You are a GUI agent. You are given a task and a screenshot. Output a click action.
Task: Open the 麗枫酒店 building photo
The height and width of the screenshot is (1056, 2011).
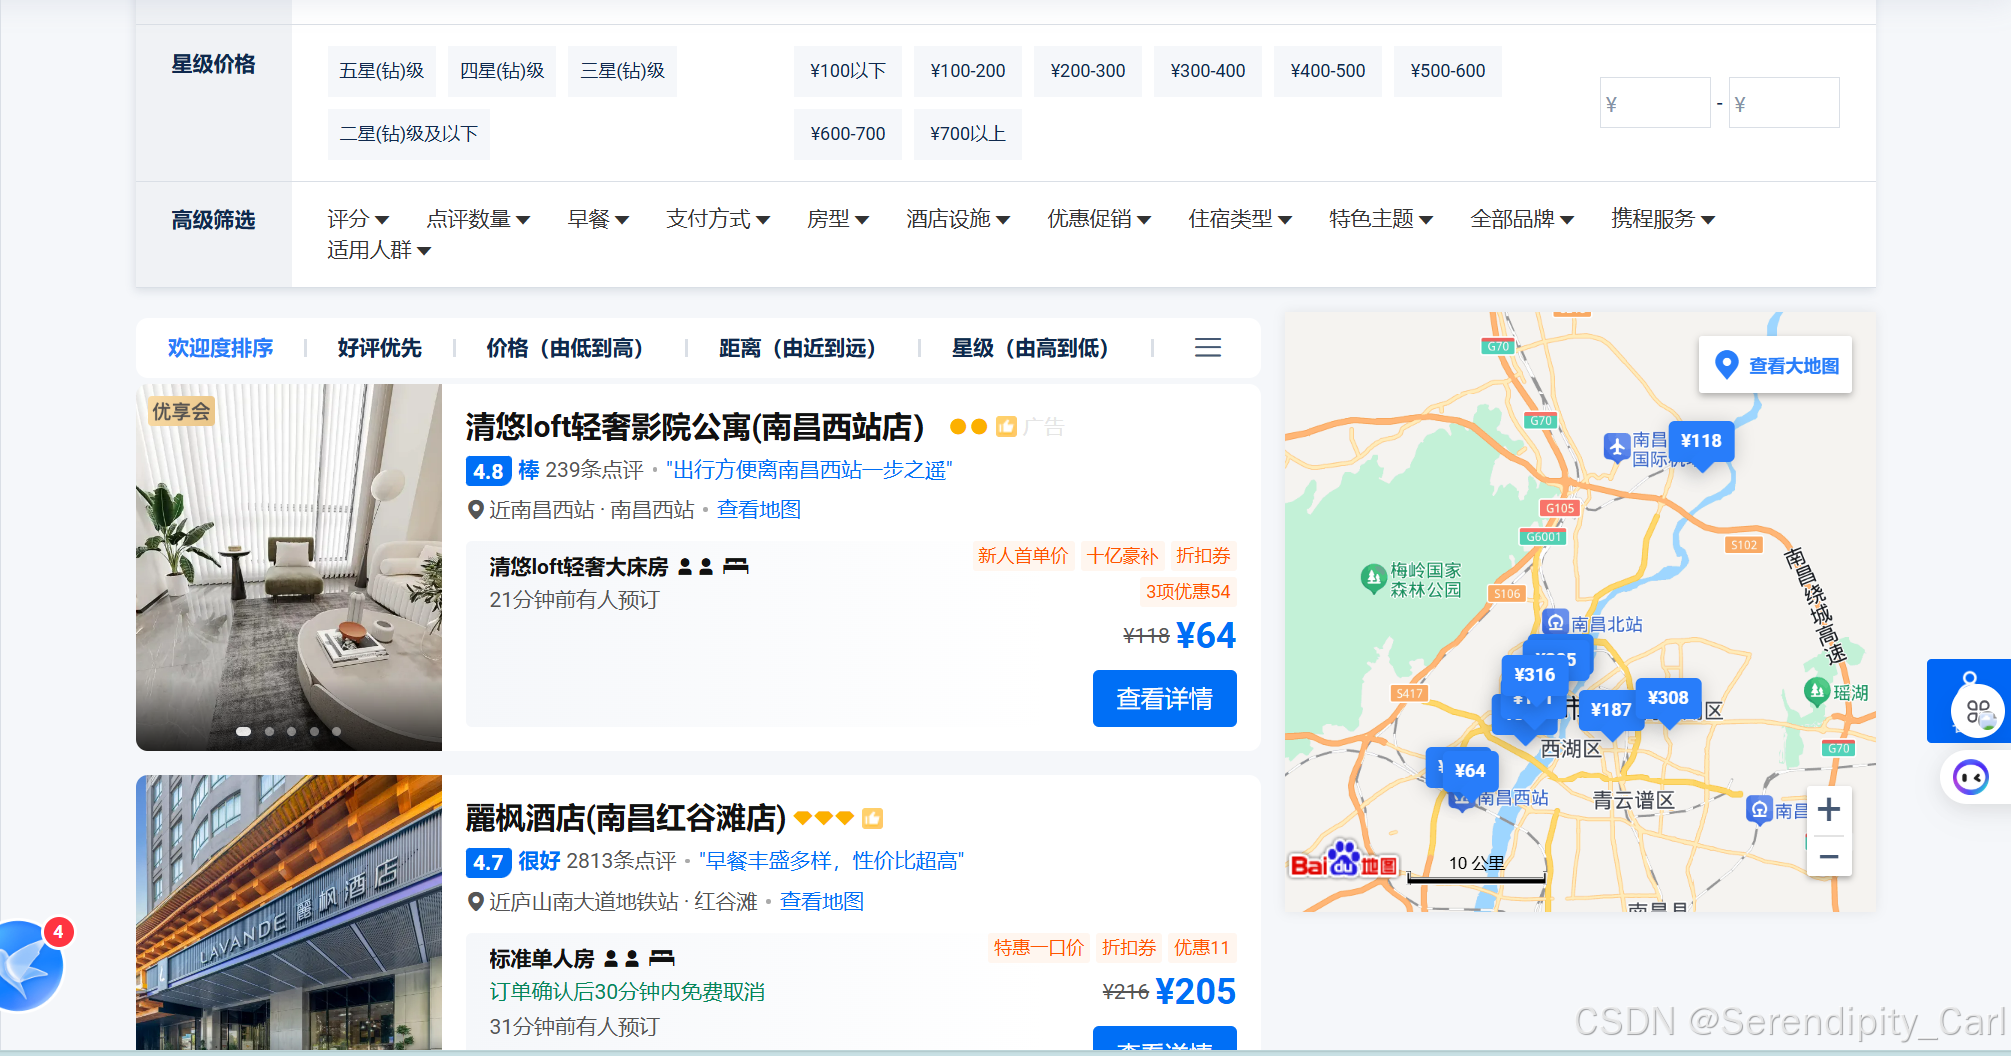pyautogui.click(x=289, y=912)
